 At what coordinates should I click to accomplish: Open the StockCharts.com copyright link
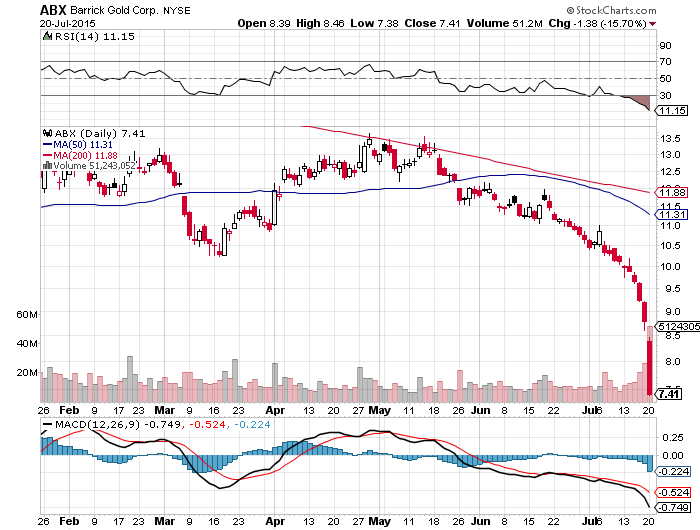click(611, 10)
